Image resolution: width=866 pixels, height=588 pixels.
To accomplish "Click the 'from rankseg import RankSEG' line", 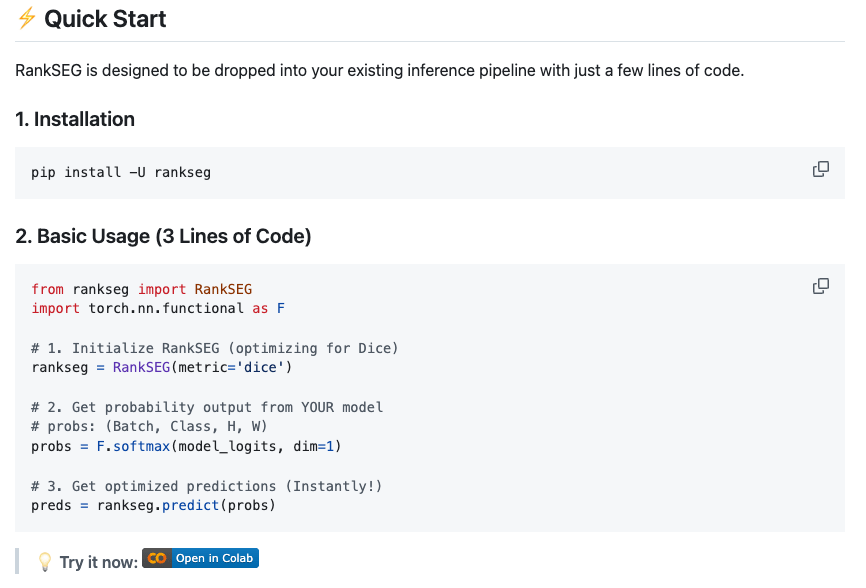I will tap(141, 289).
